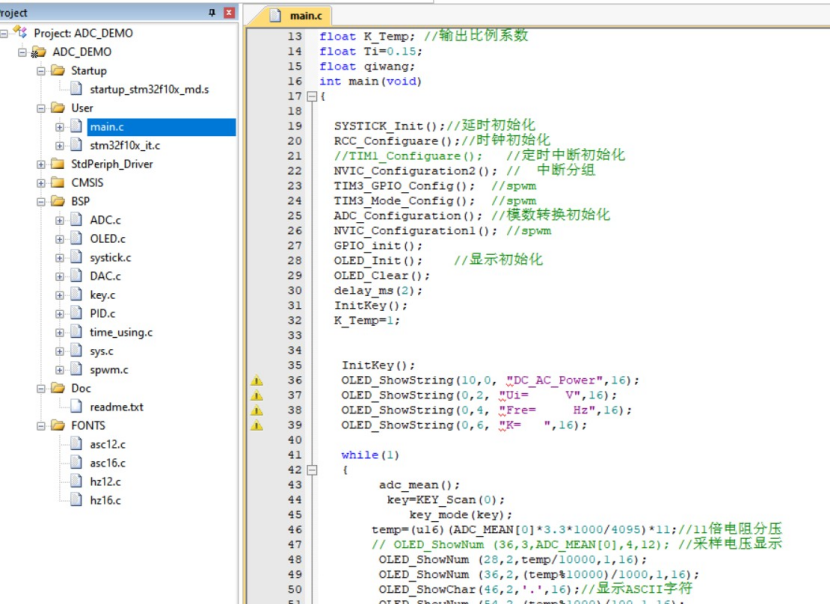
Task: Expand the spwm.c file node
Action: point(59,370)
